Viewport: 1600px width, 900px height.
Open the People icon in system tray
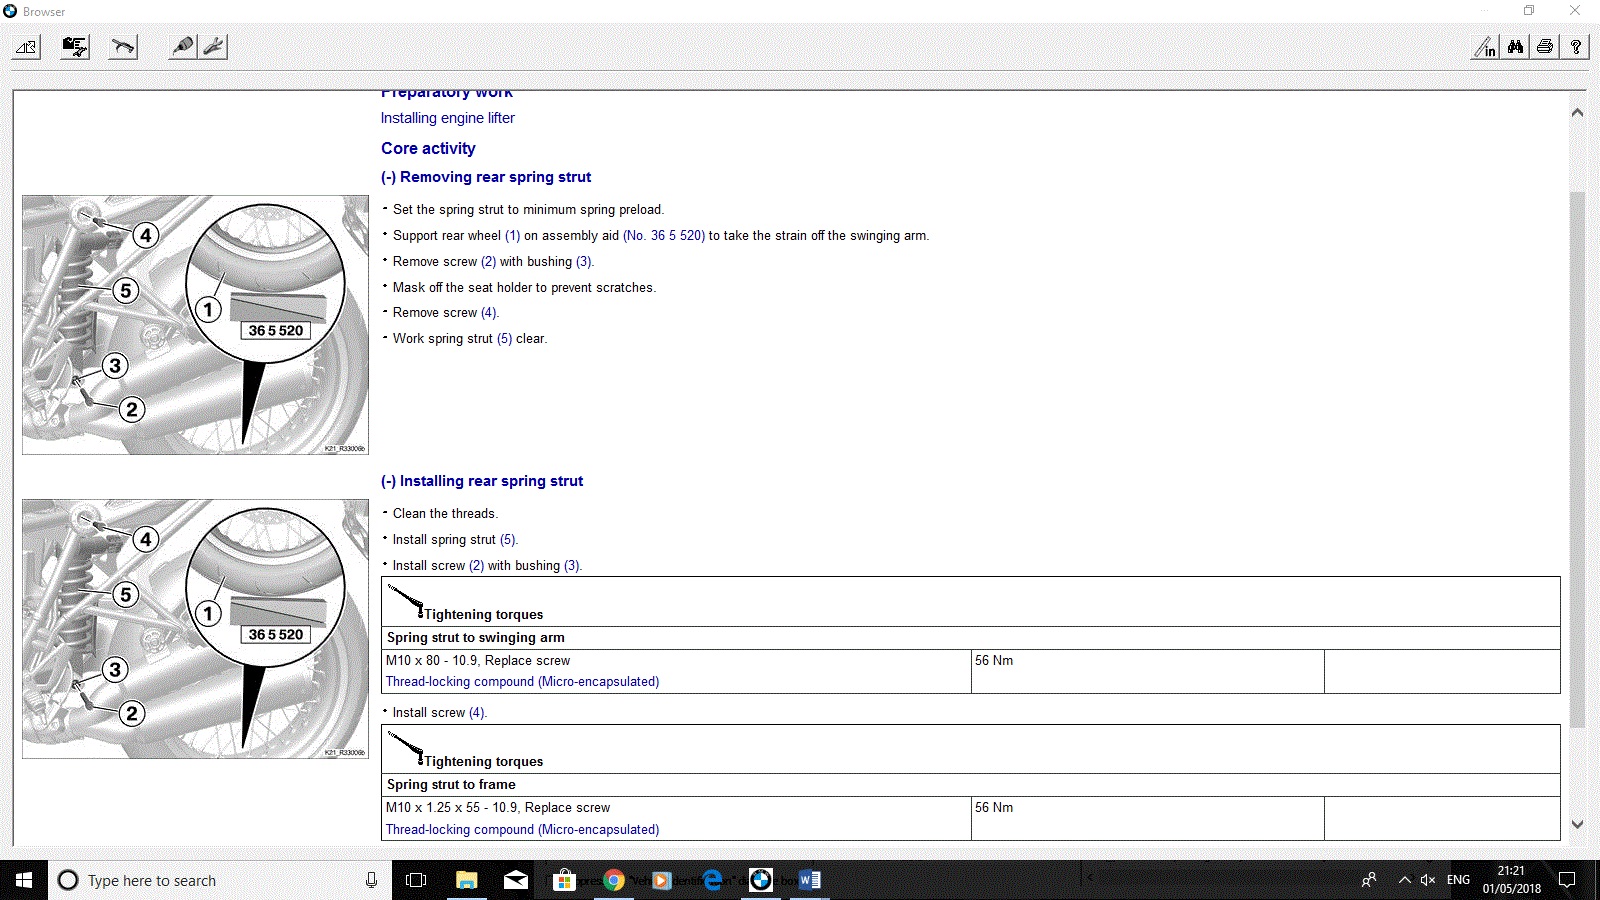click(1369, 880)
